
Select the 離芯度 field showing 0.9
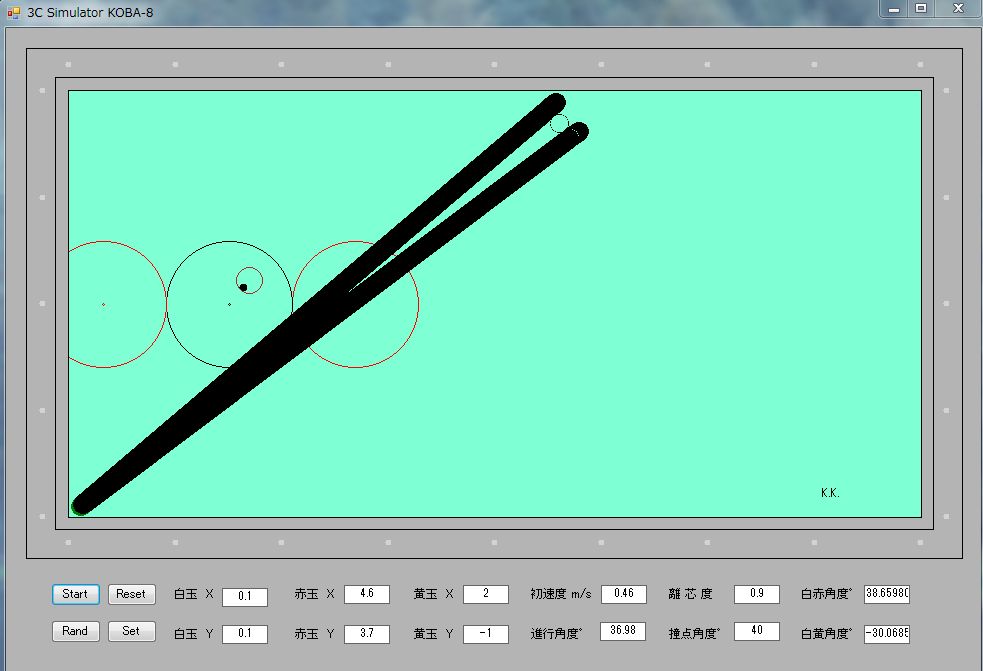757,594
